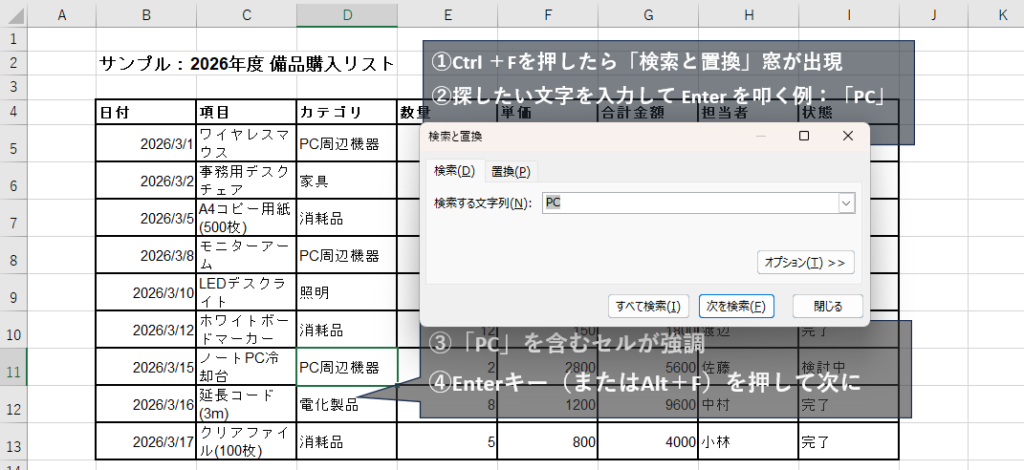Click the カテゴリ header cell

pos(346,112)
